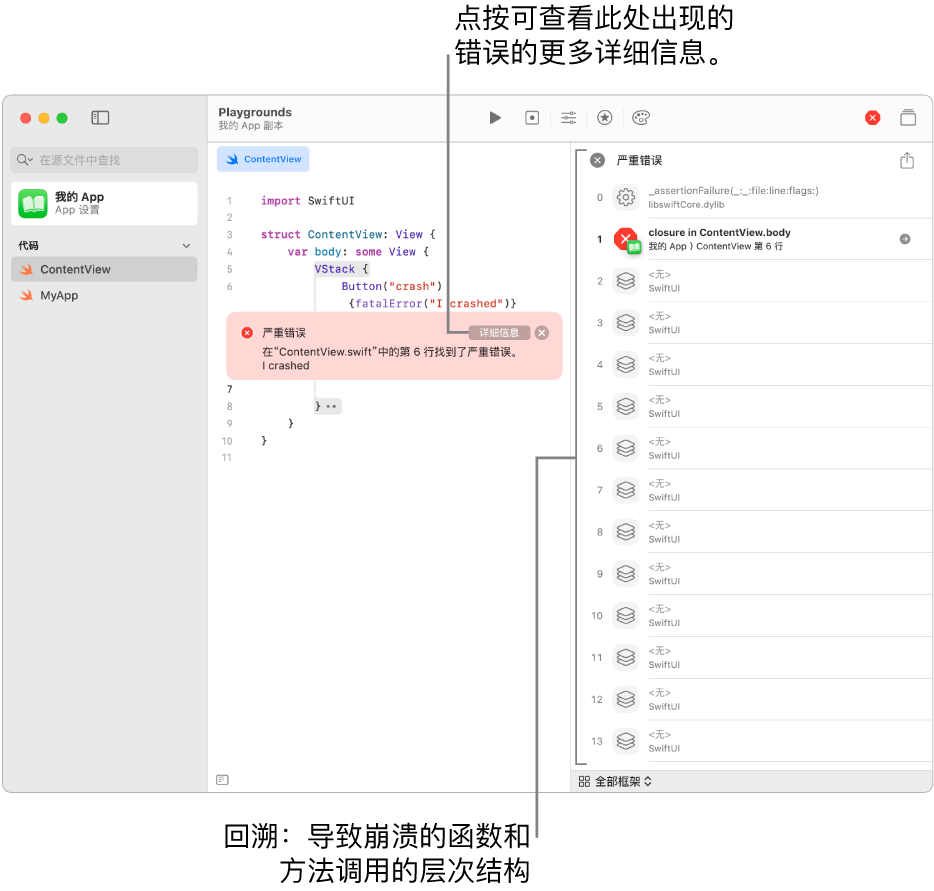Click the stop/step-through square icon
This screenshot has height=891, width=934.
[x=532, y=118]
